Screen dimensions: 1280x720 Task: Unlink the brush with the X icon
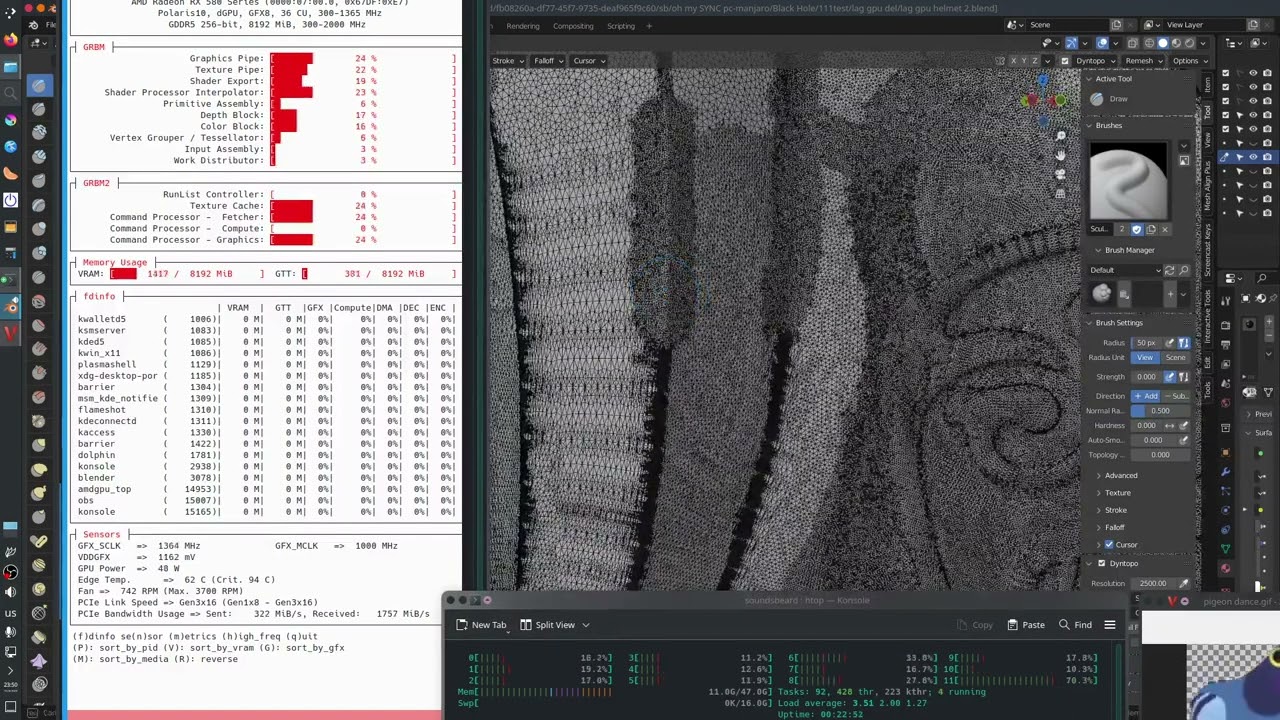click(1164, 229)
